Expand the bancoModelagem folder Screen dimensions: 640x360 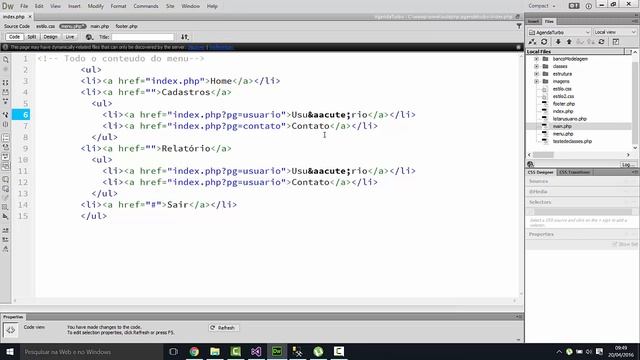coord(536,59)
